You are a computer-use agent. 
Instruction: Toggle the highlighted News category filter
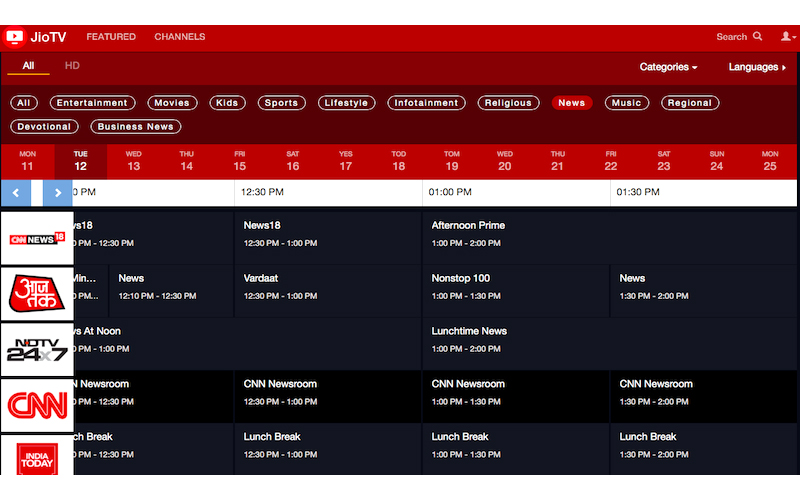(x=571, y=103)
